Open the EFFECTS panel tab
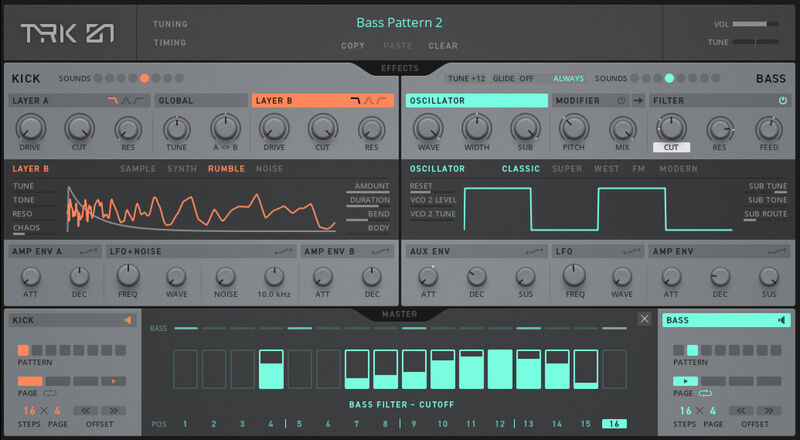Viewport: 800px width, 440px height. pos(399,68)
